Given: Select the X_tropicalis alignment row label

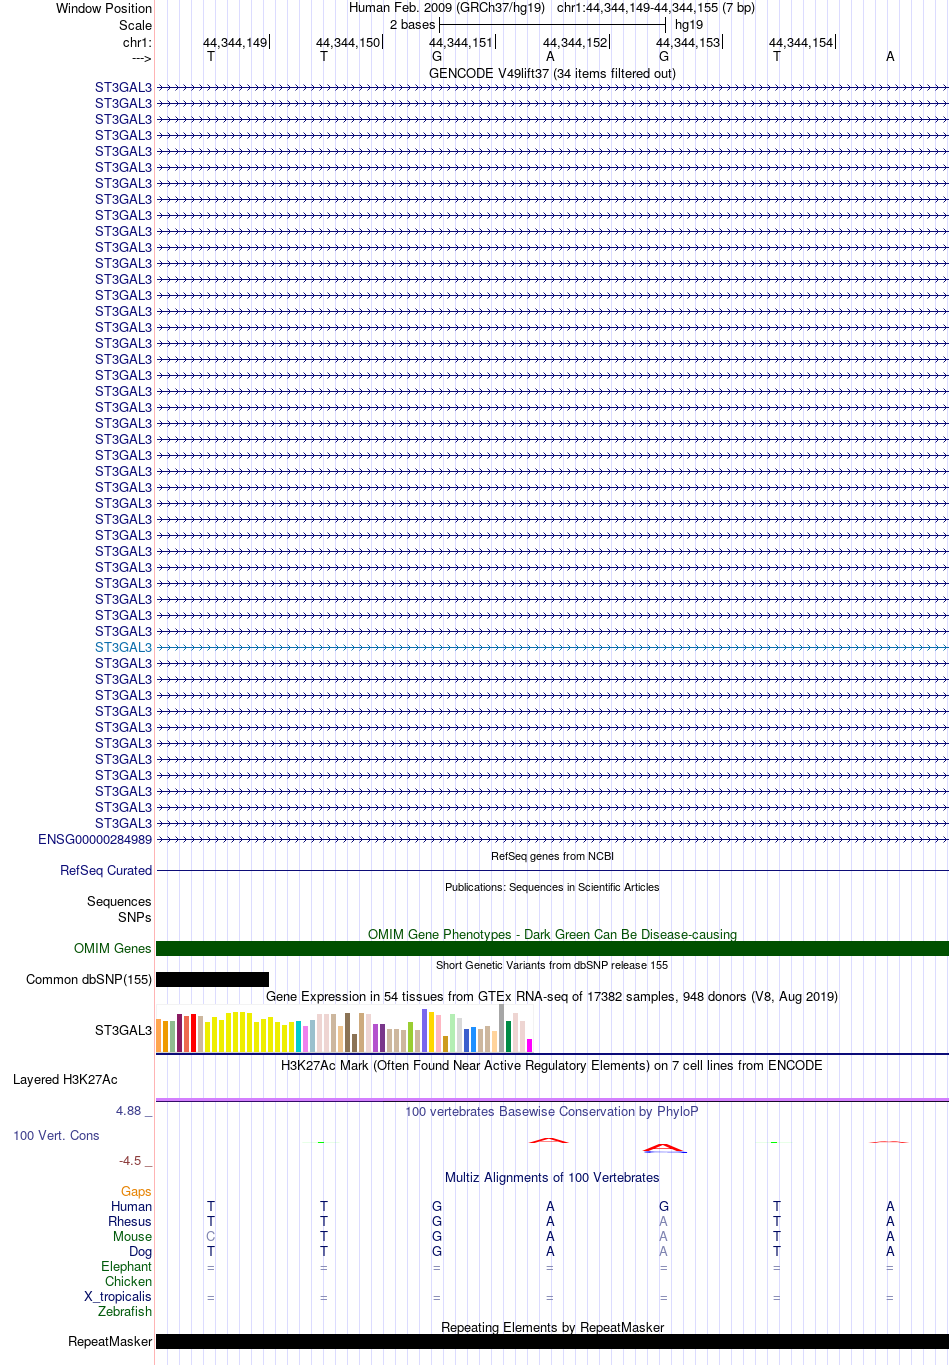Looking at the screenshot, I should 118,1296.
